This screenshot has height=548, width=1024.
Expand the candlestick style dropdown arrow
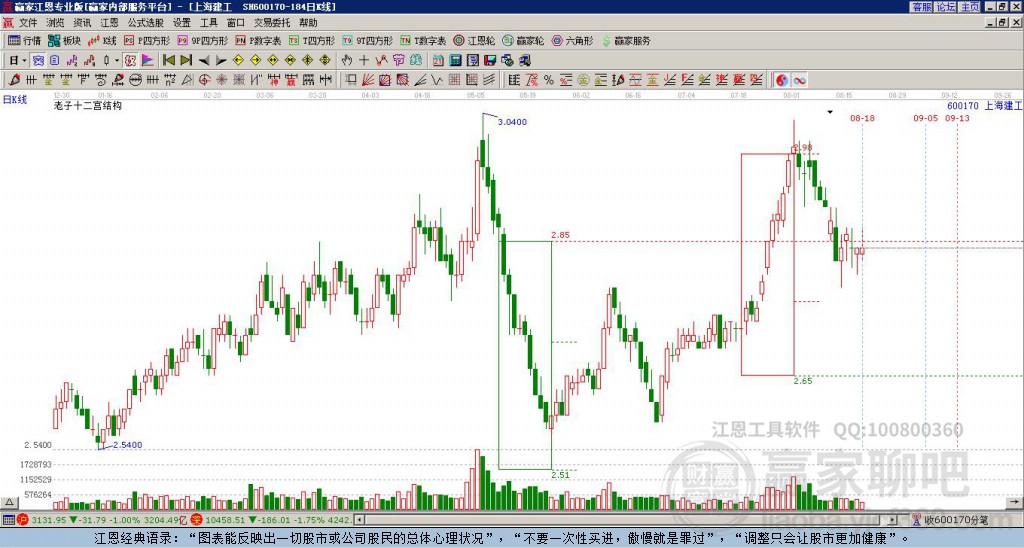click(117, 60)
